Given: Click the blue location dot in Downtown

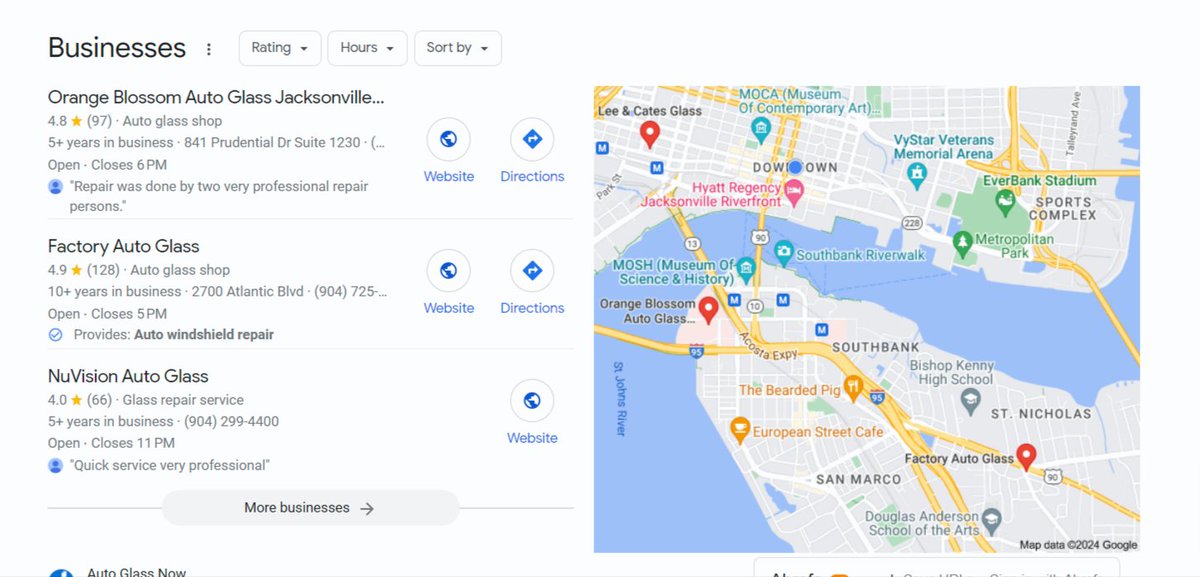Looking at the screenshot, I should (795, 167).
